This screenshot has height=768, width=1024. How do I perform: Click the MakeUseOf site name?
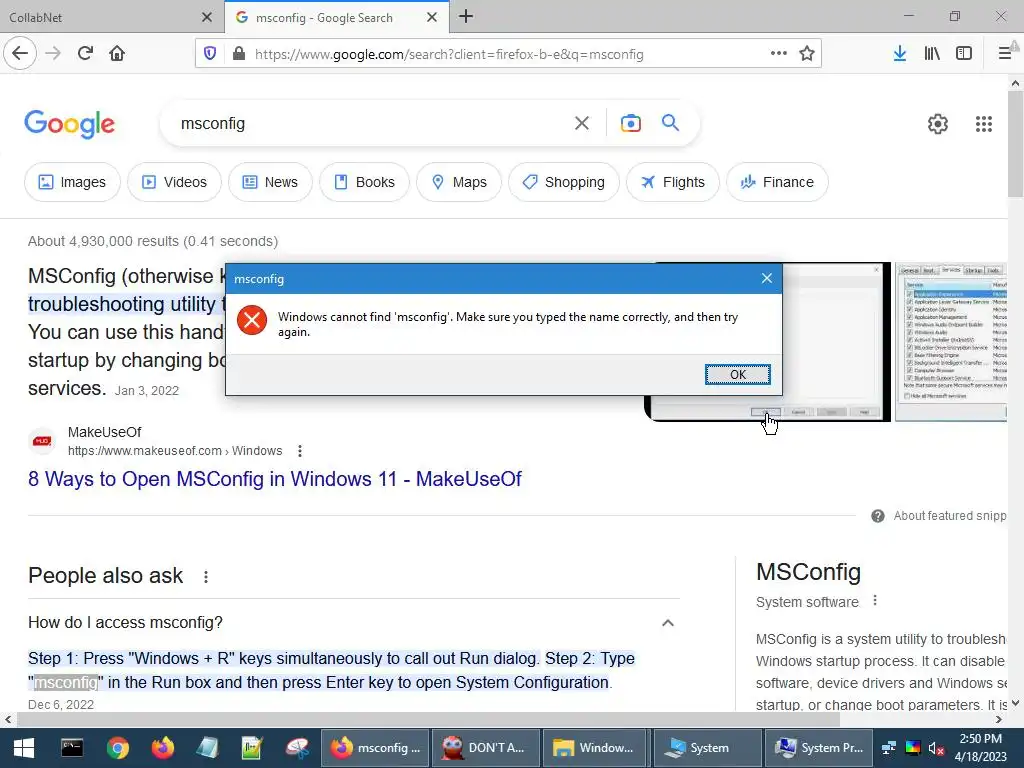[x=104, y=432]
